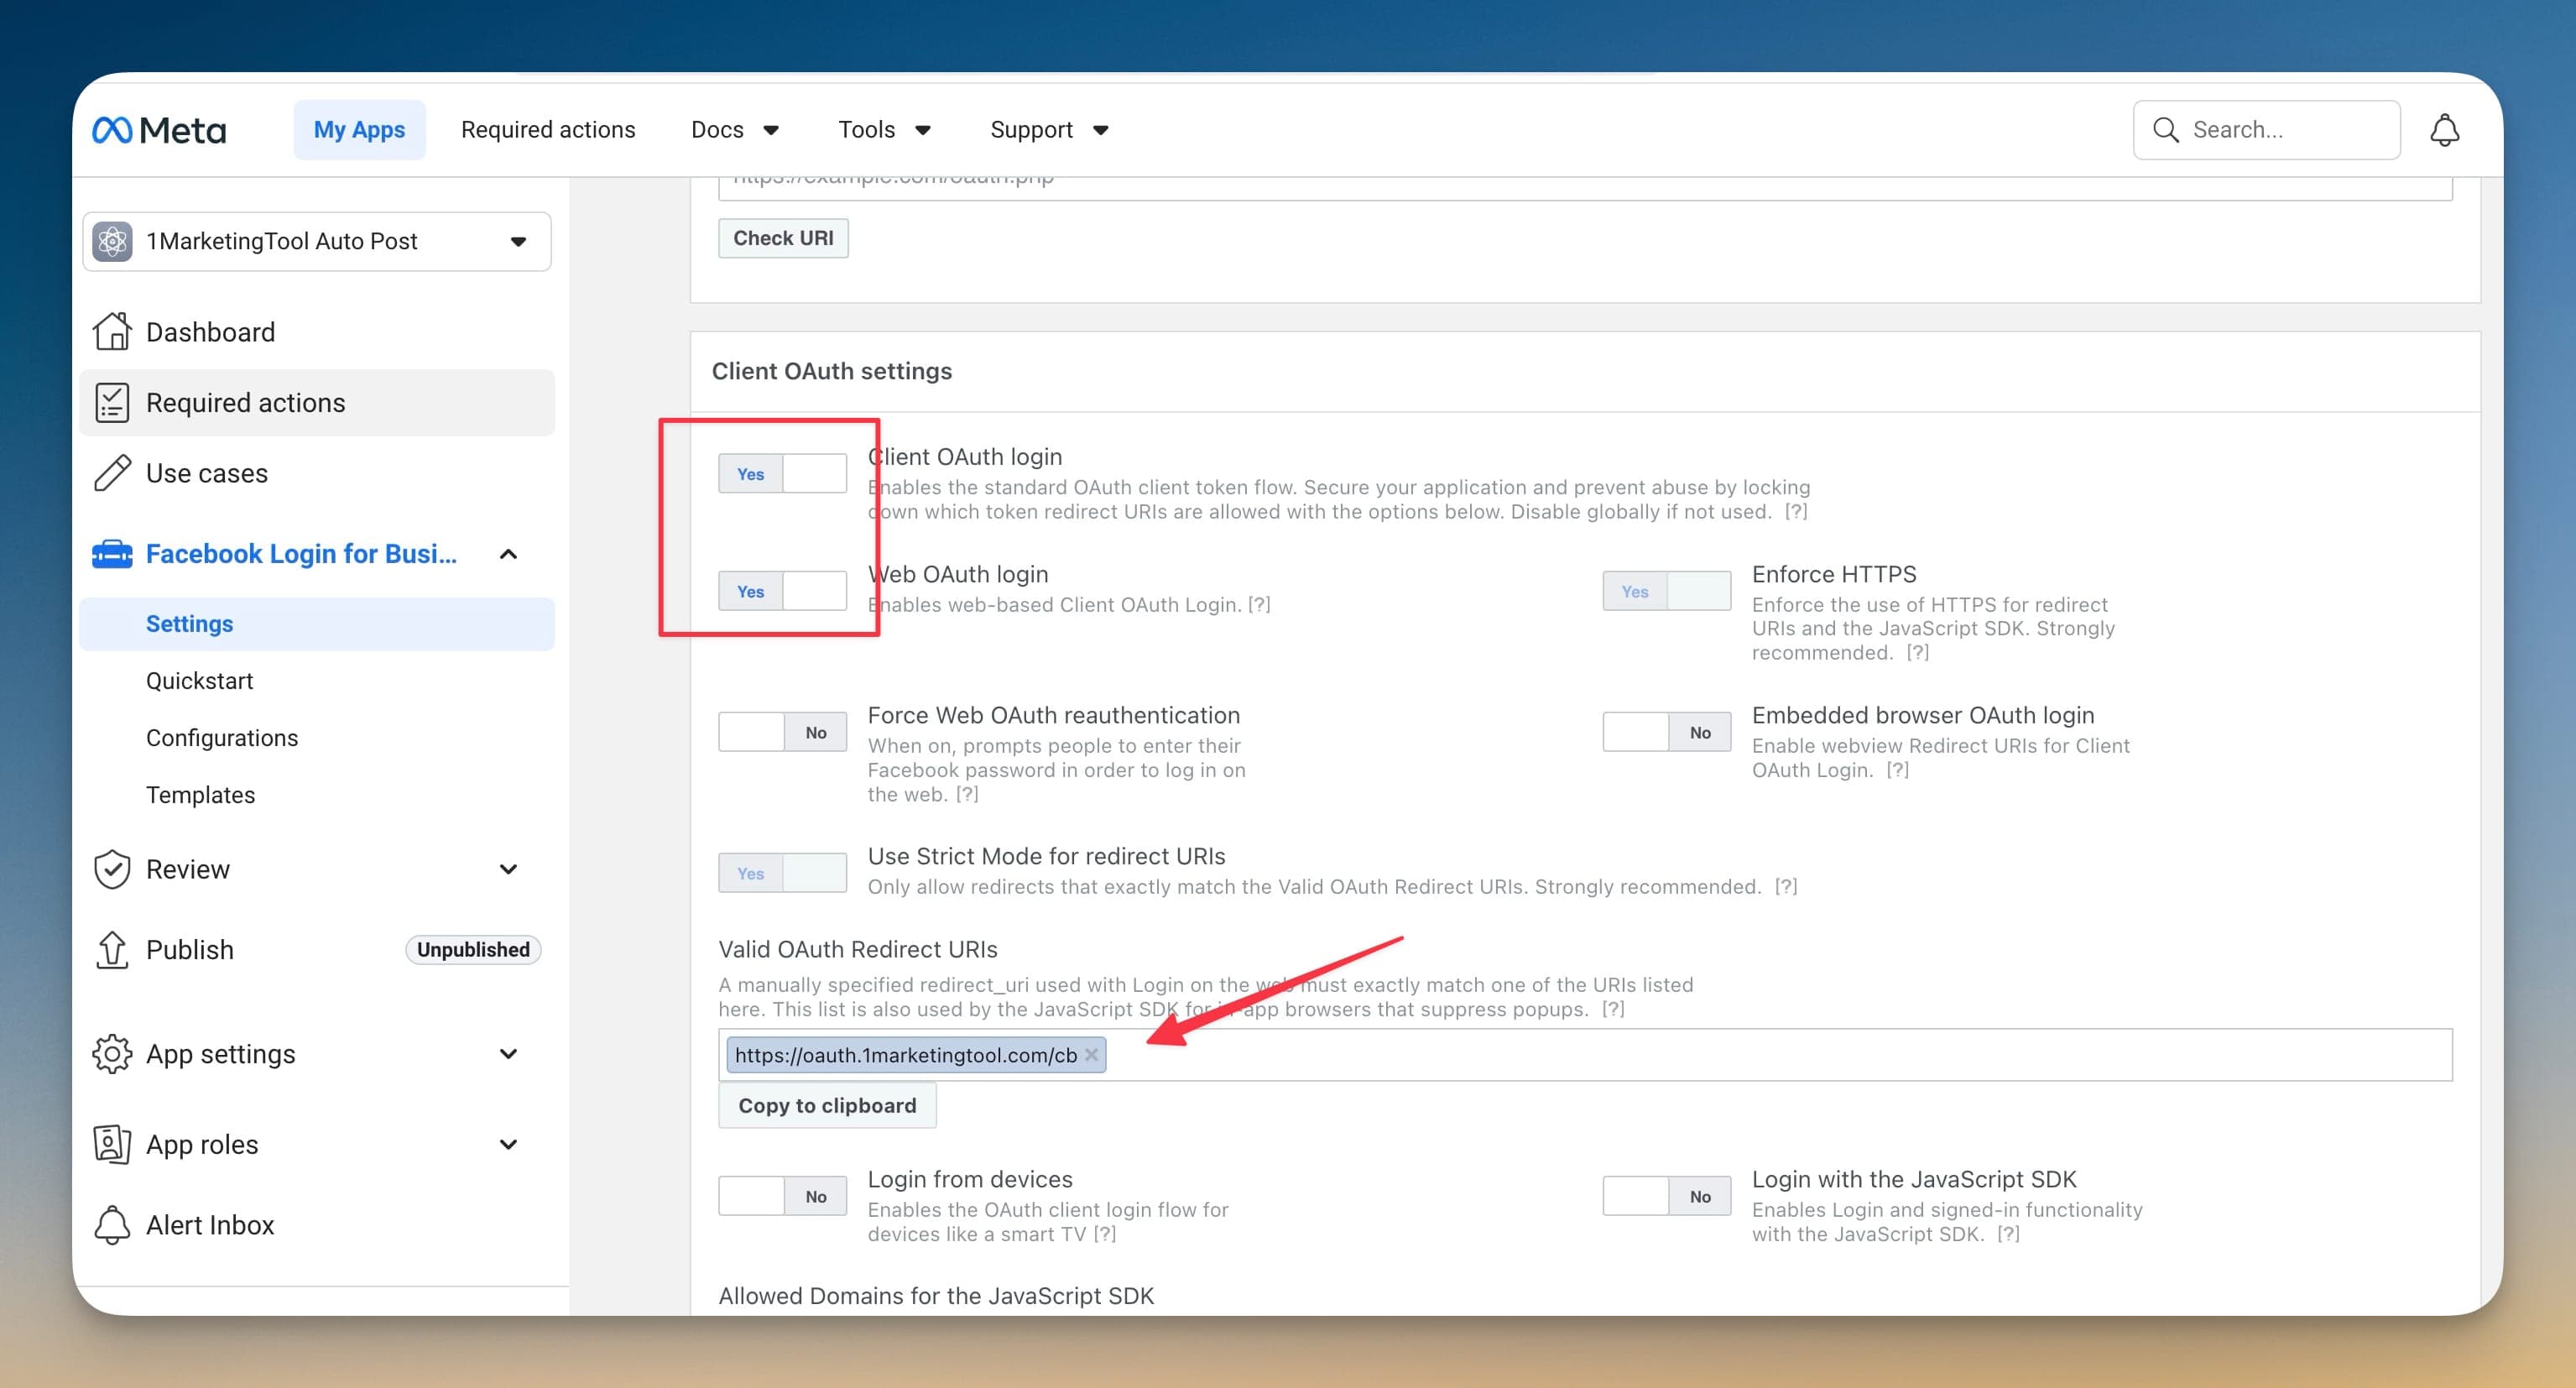
Task: Open help [?] for JavaScript SDK login
Action: 2008,1234
